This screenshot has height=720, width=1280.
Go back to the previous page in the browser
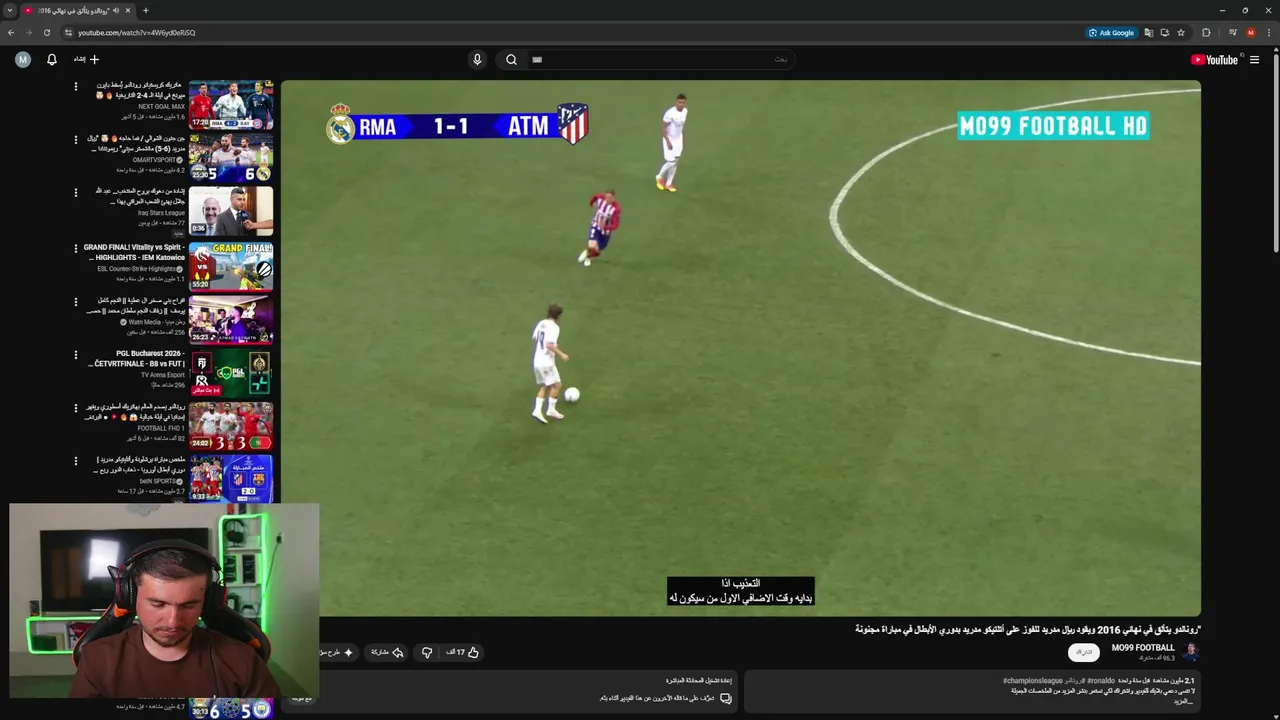point(11,32)
